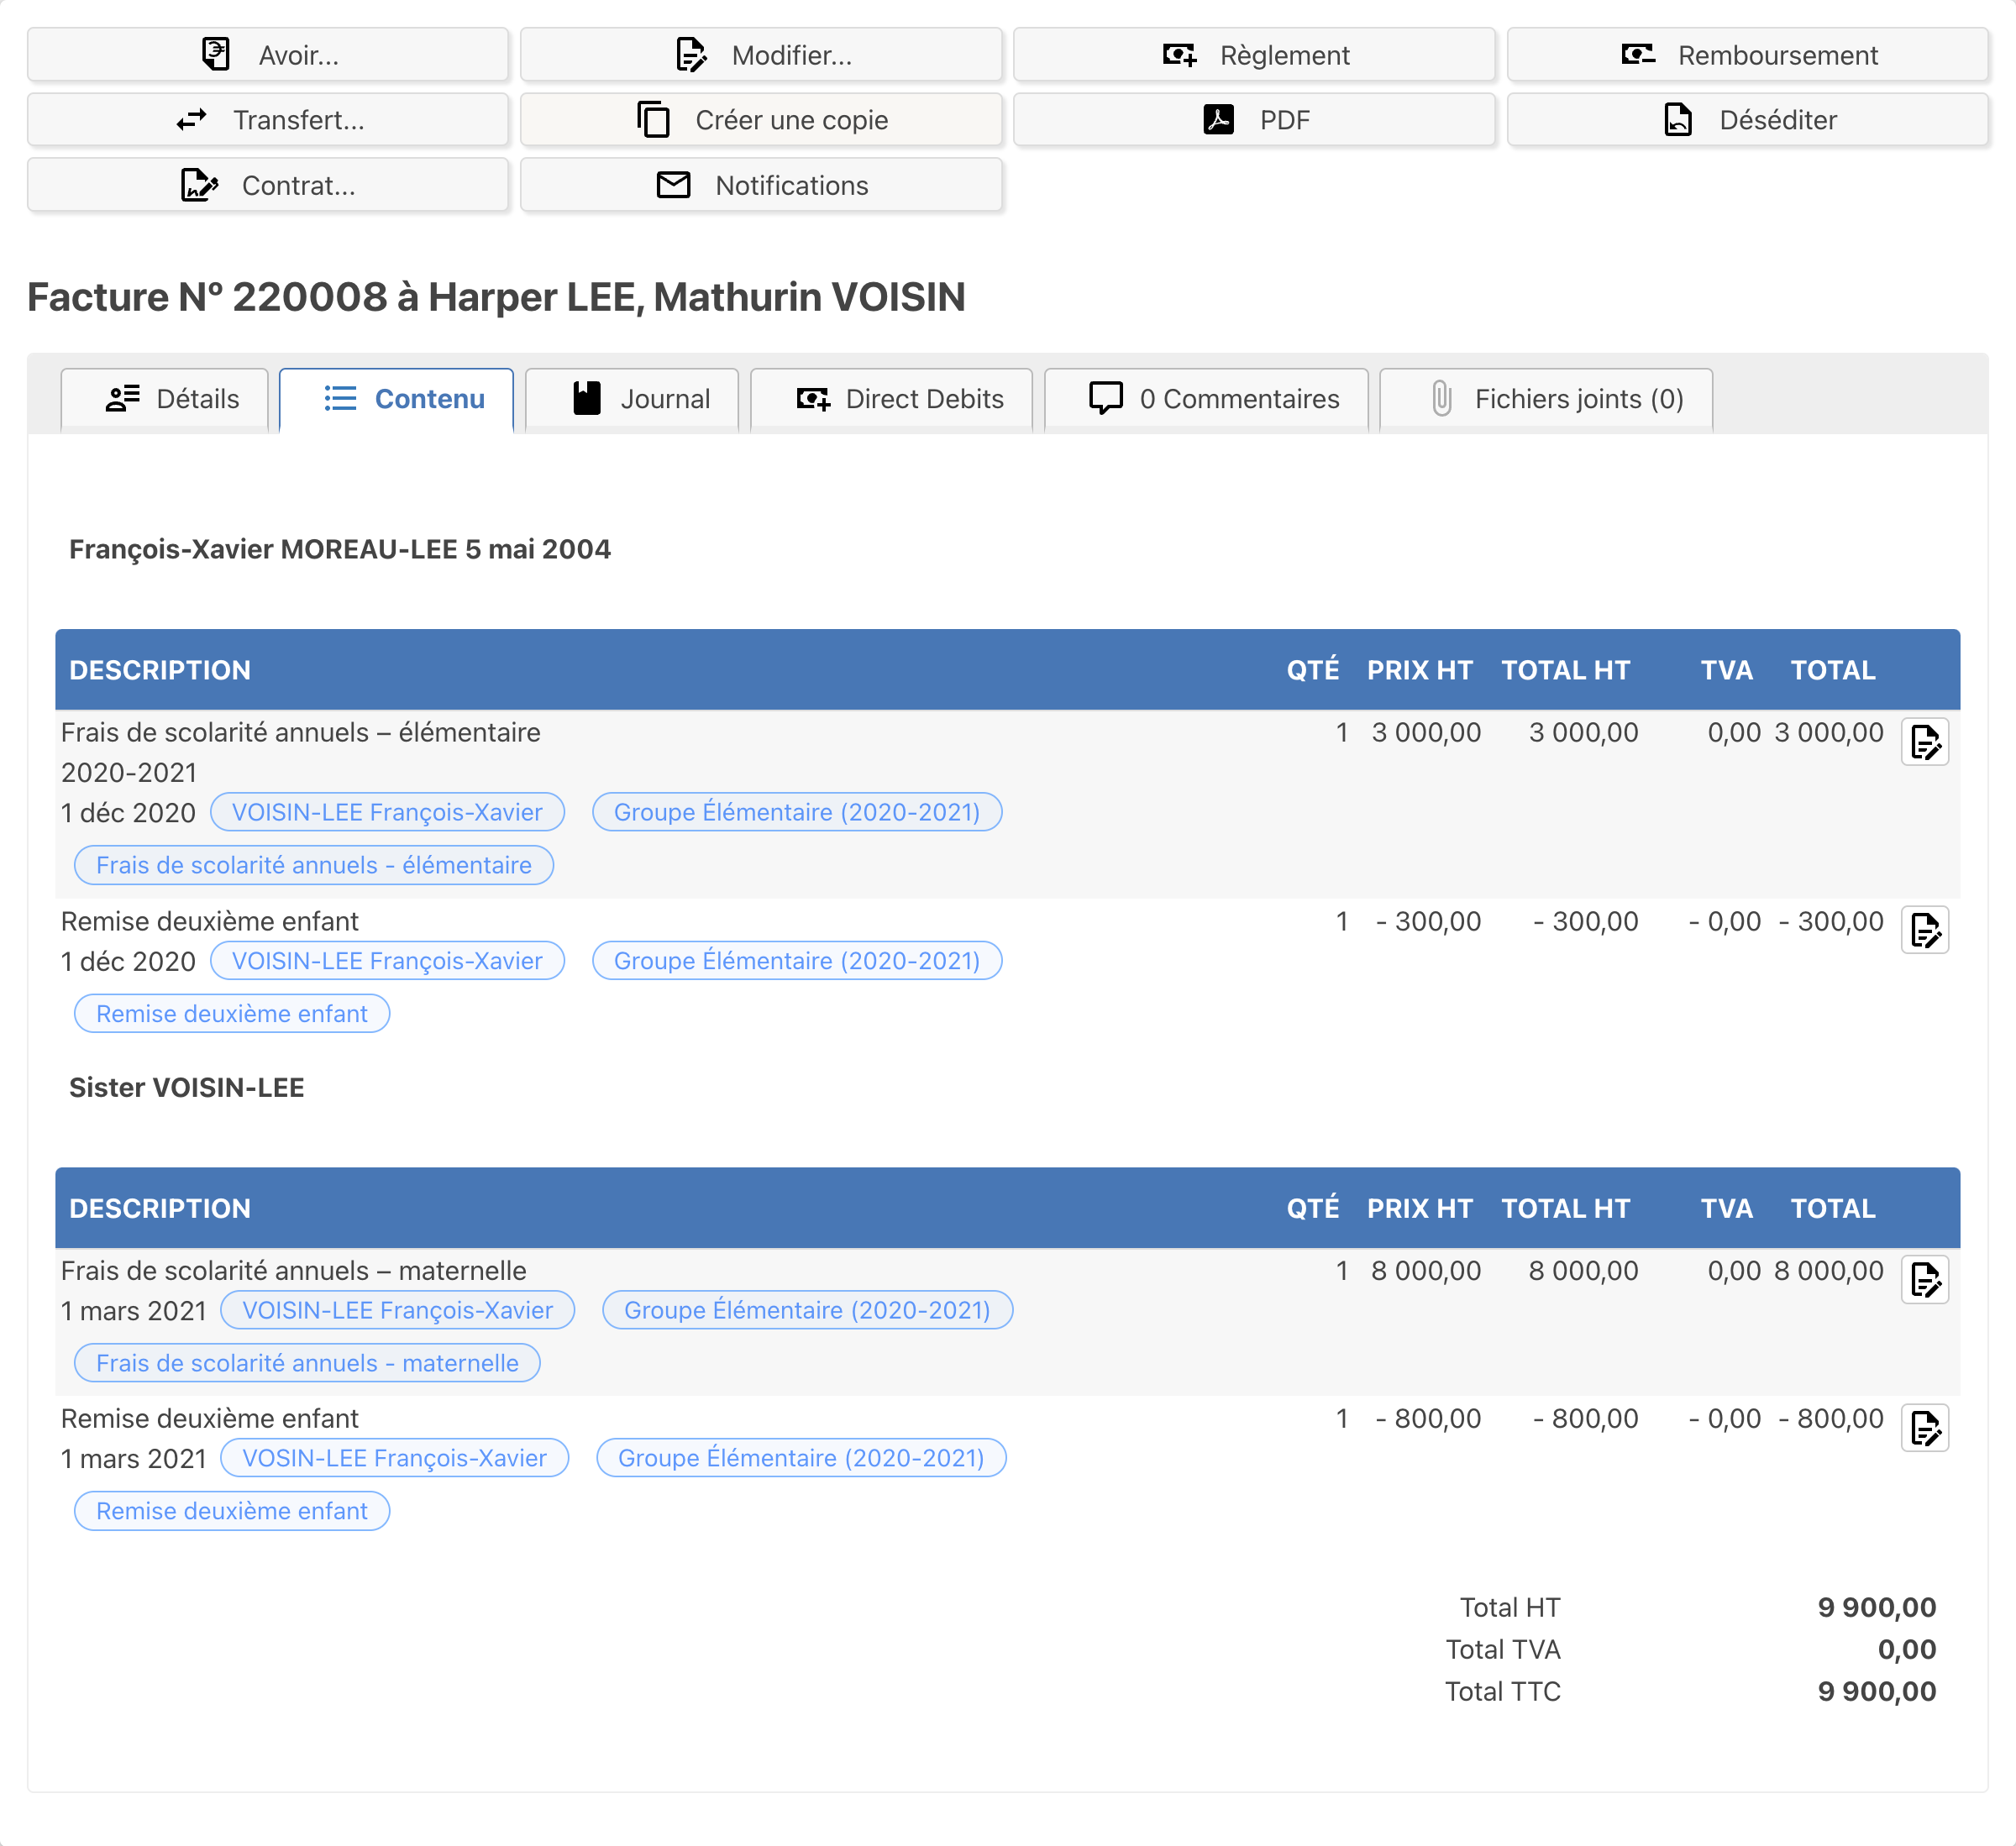Click the Notifications icon button
Screen dimensions: 2016x1846
tap(762, 185)
